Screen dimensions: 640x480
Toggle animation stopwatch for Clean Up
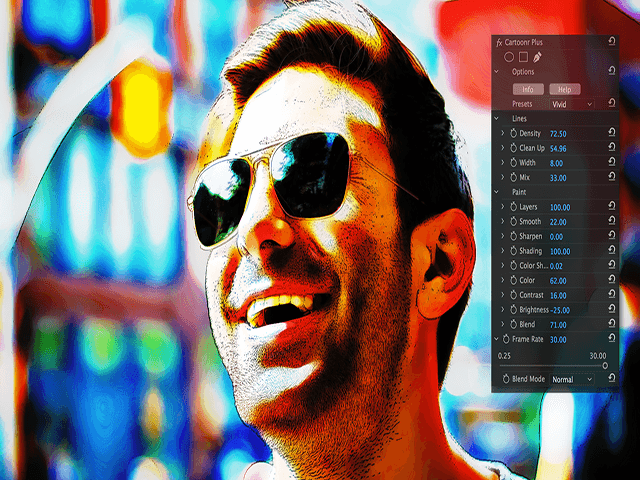[x=513, y=148]
